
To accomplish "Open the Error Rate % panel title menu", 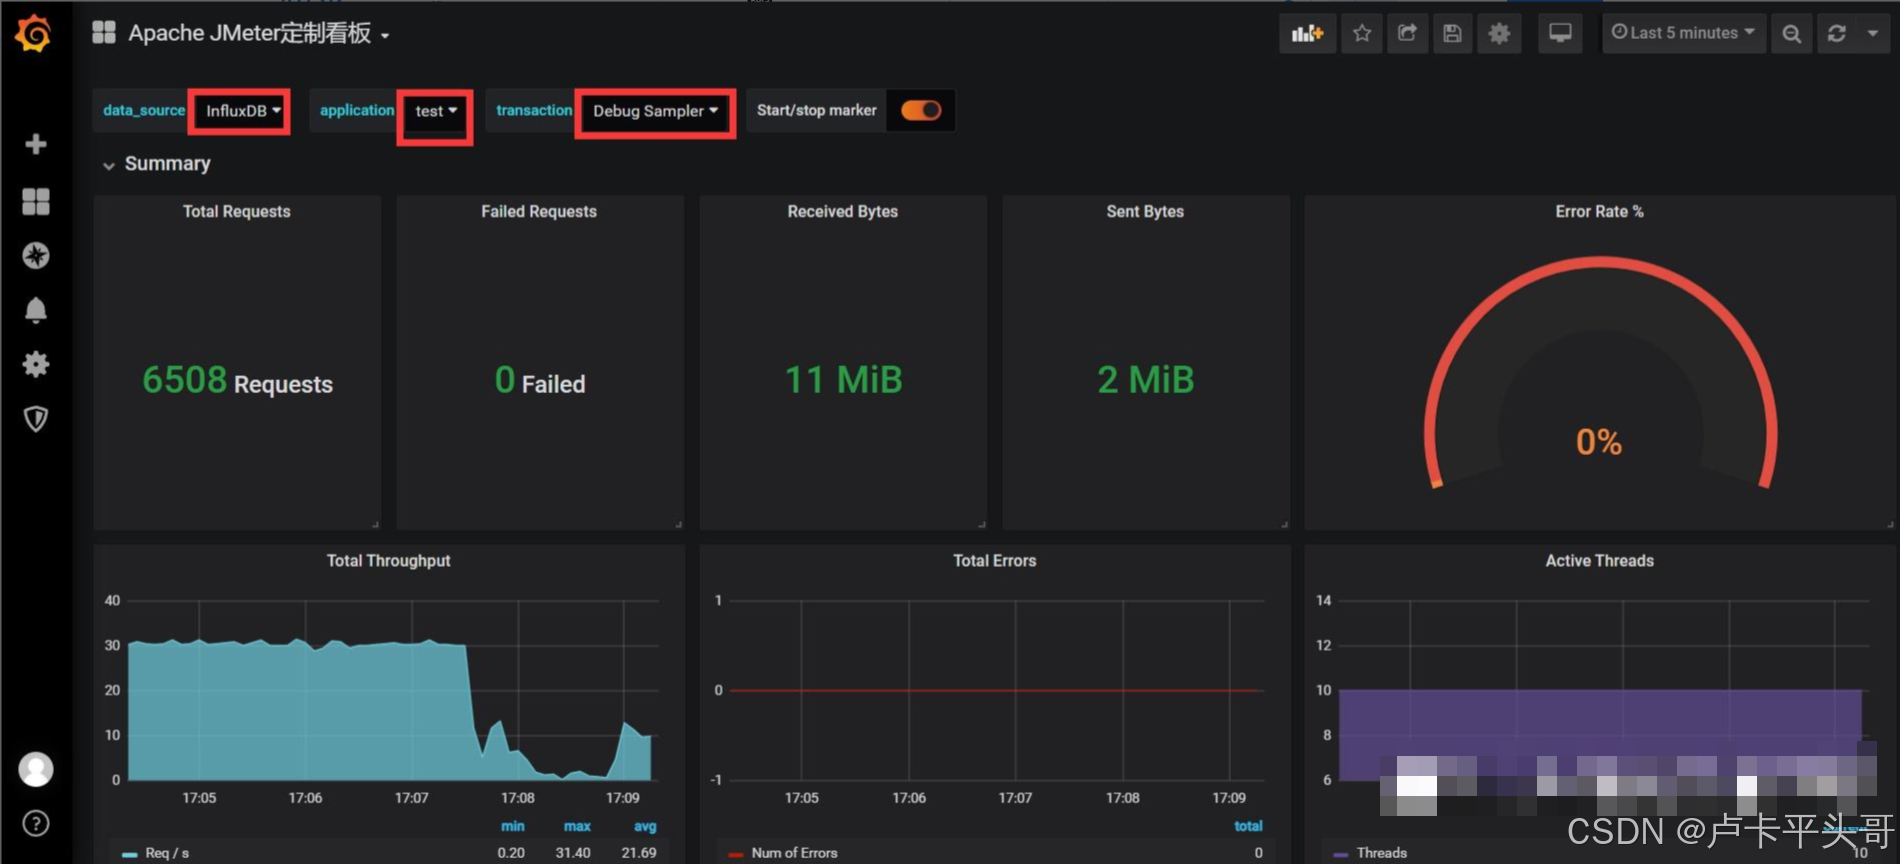I will click(1599, 211).
